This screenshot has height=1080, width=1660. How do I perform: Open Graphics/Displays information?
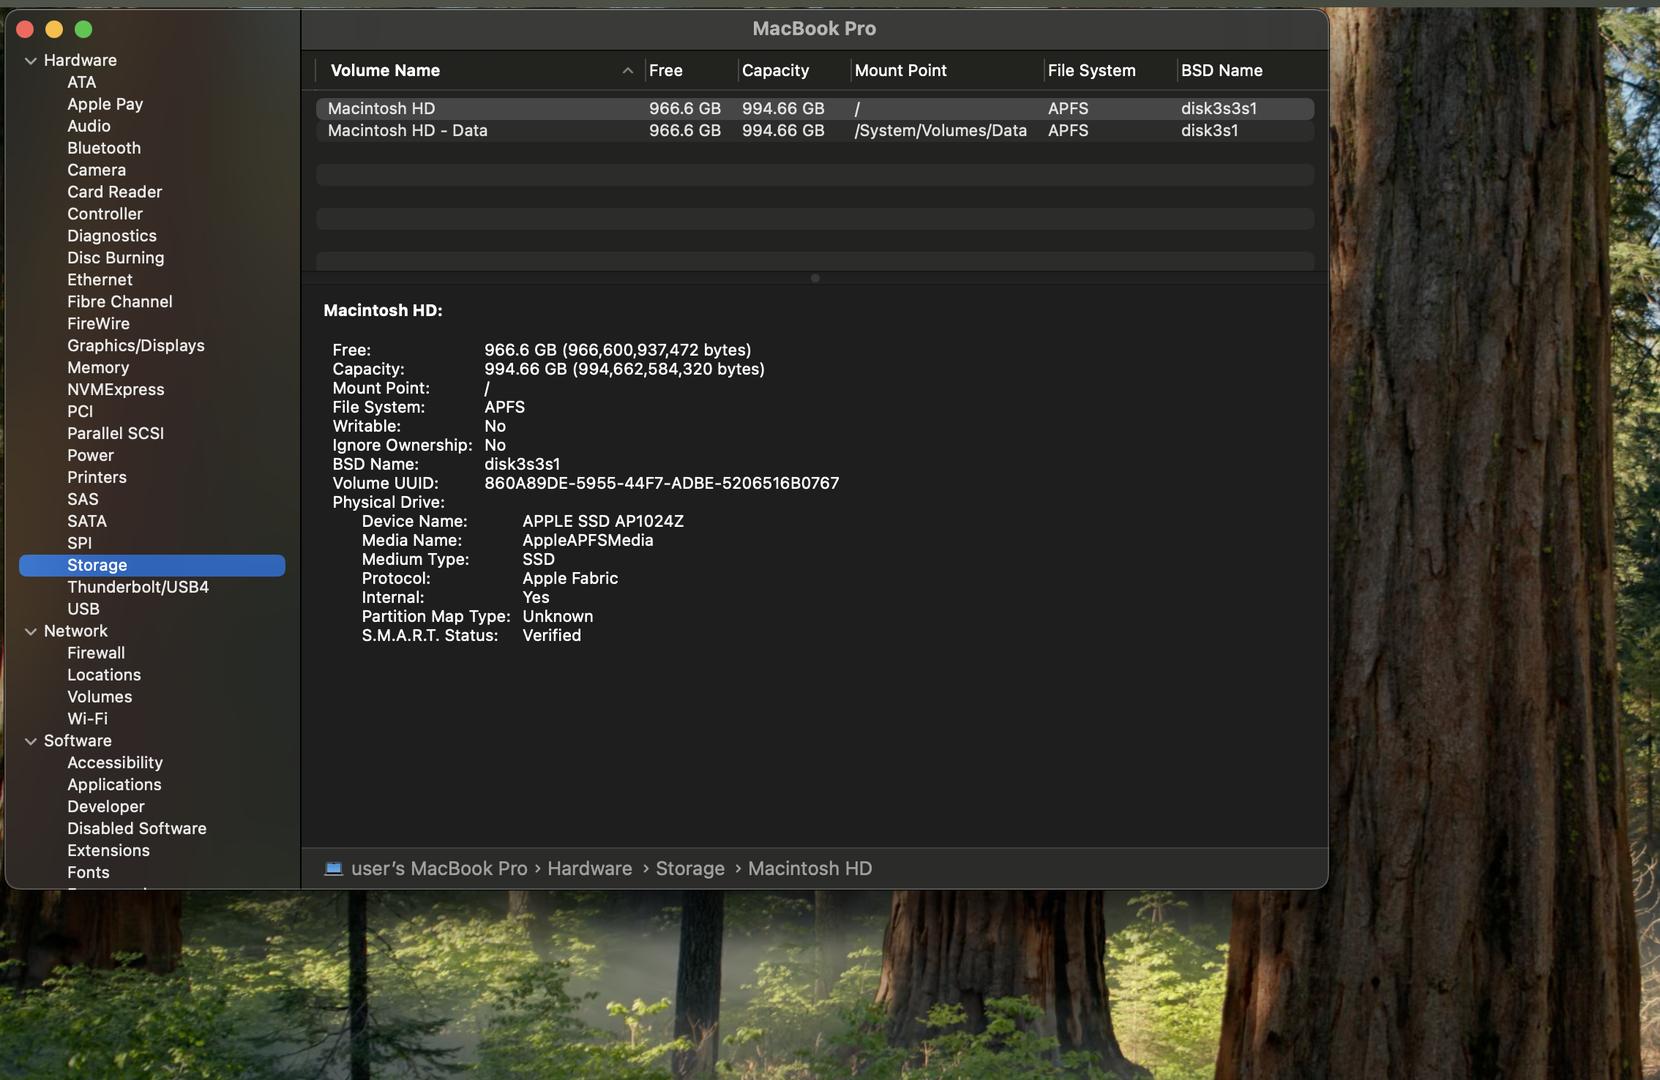136,347
